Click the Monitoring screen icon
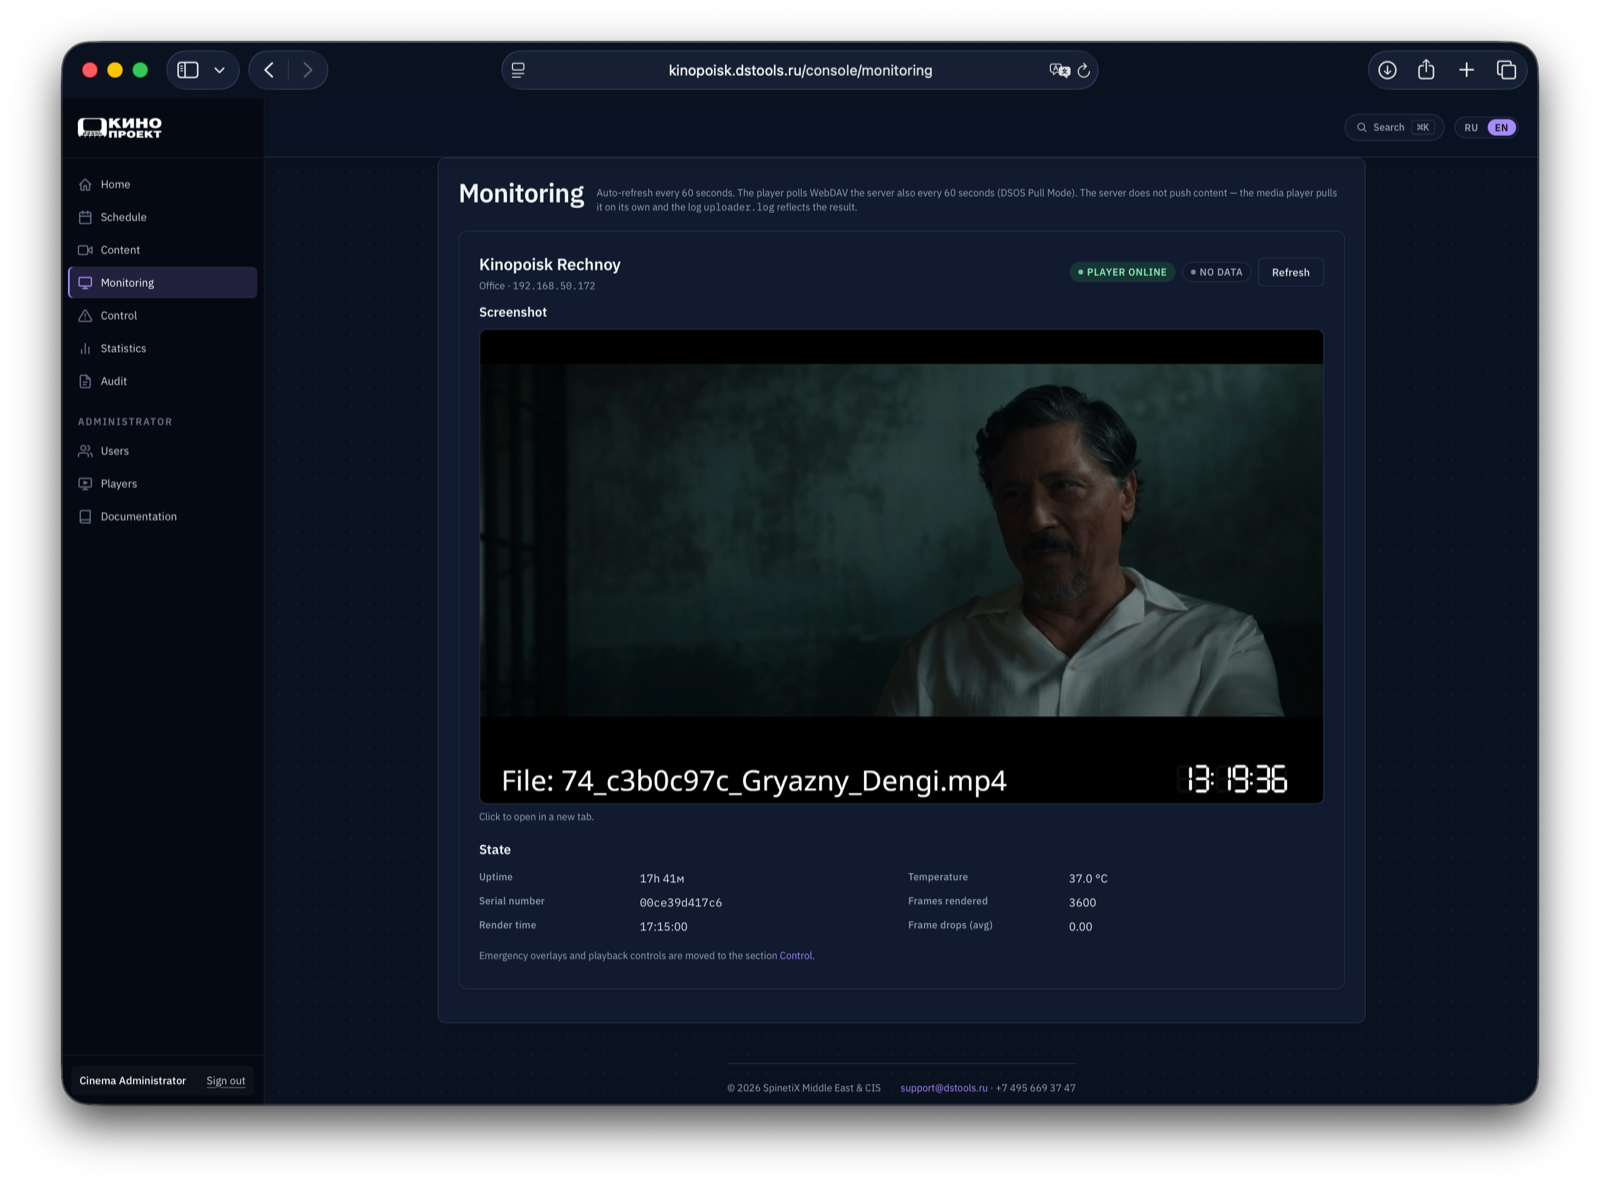 pyautogui.click(x=85, y=283)
